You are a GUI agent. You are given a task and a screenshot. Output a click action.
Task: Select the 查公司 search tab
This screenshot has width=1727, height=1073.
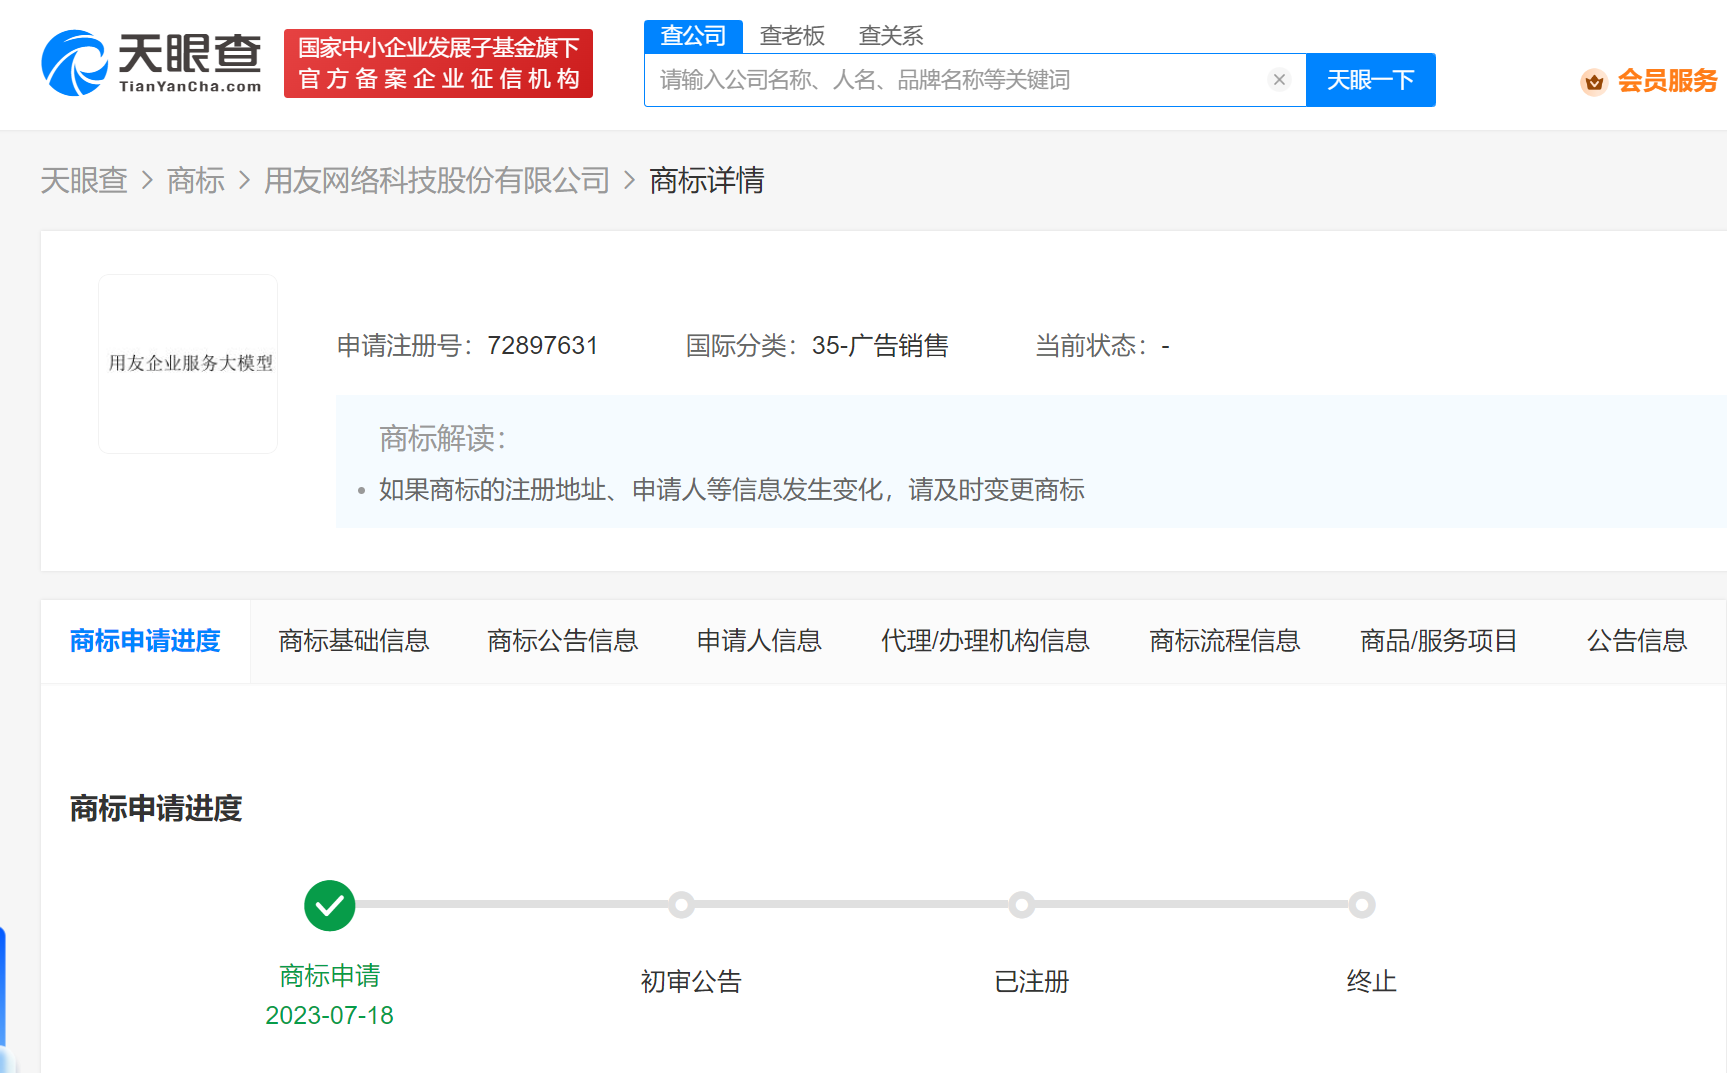(x=693, y=36)
